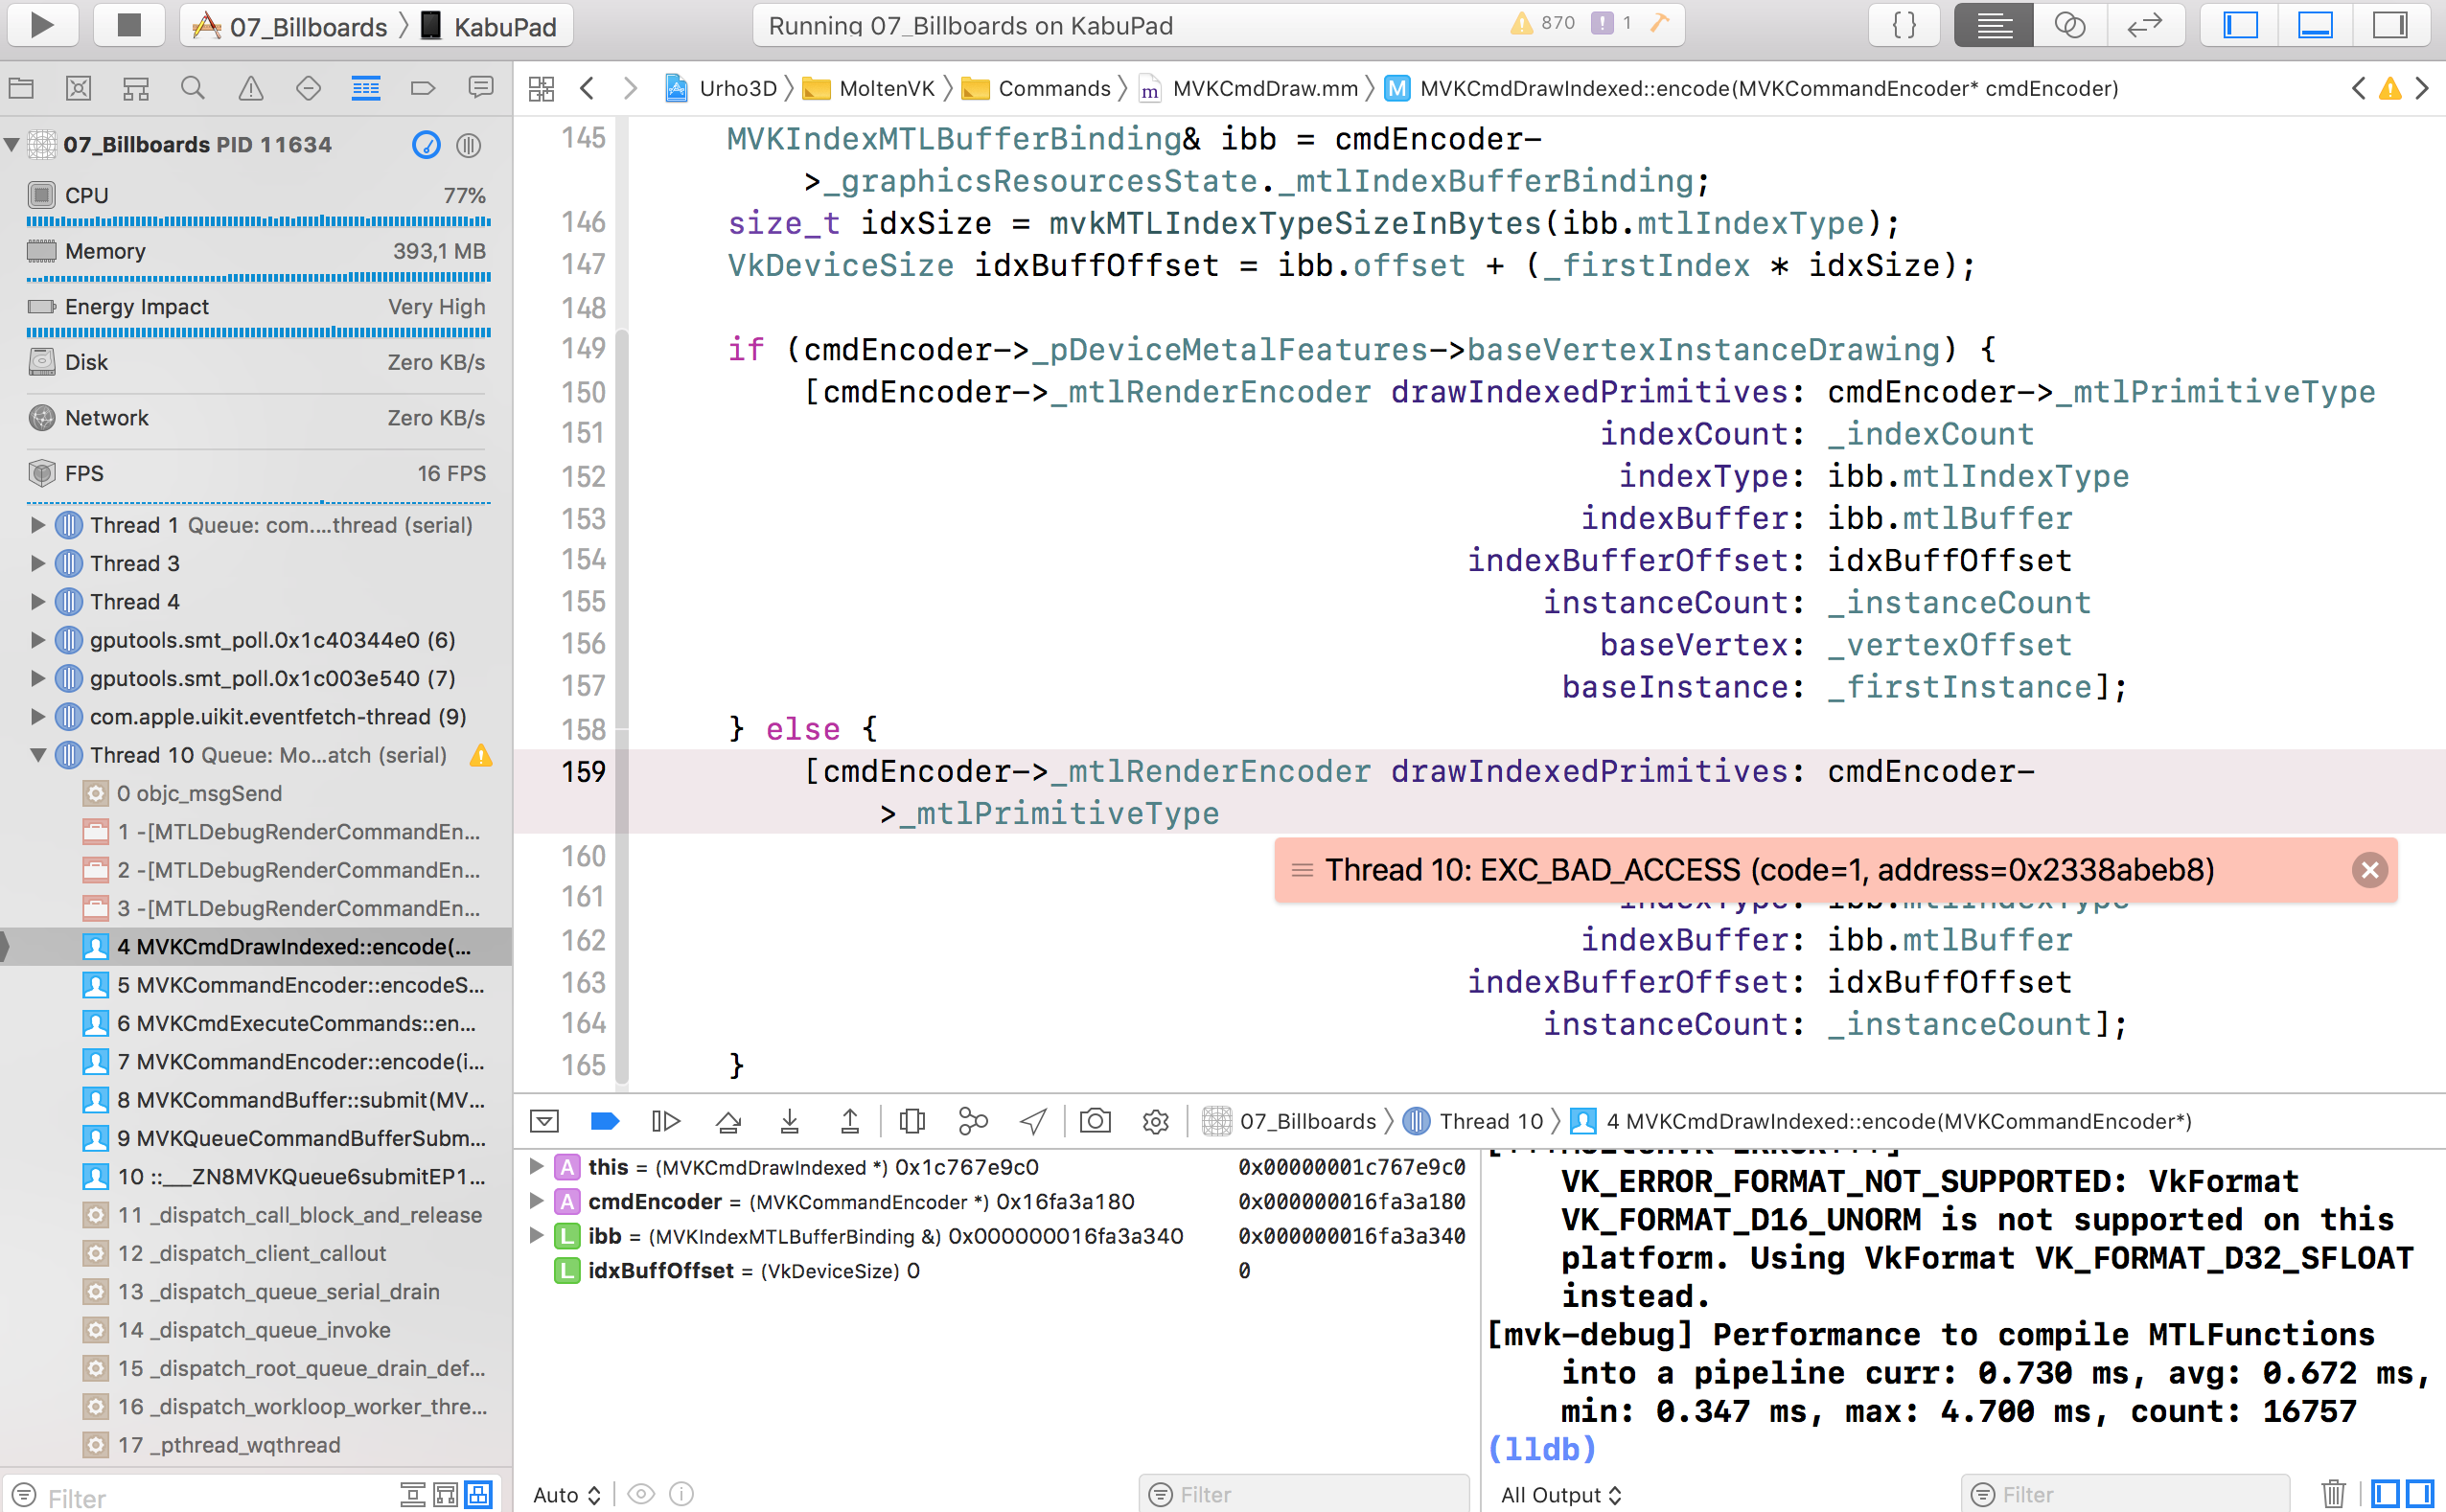Image resolution: width=2446 pixels, height=1512 pixels.
Task: Click MVKCmdDraw.mm in the jump bar
Action: point(1249,88)
